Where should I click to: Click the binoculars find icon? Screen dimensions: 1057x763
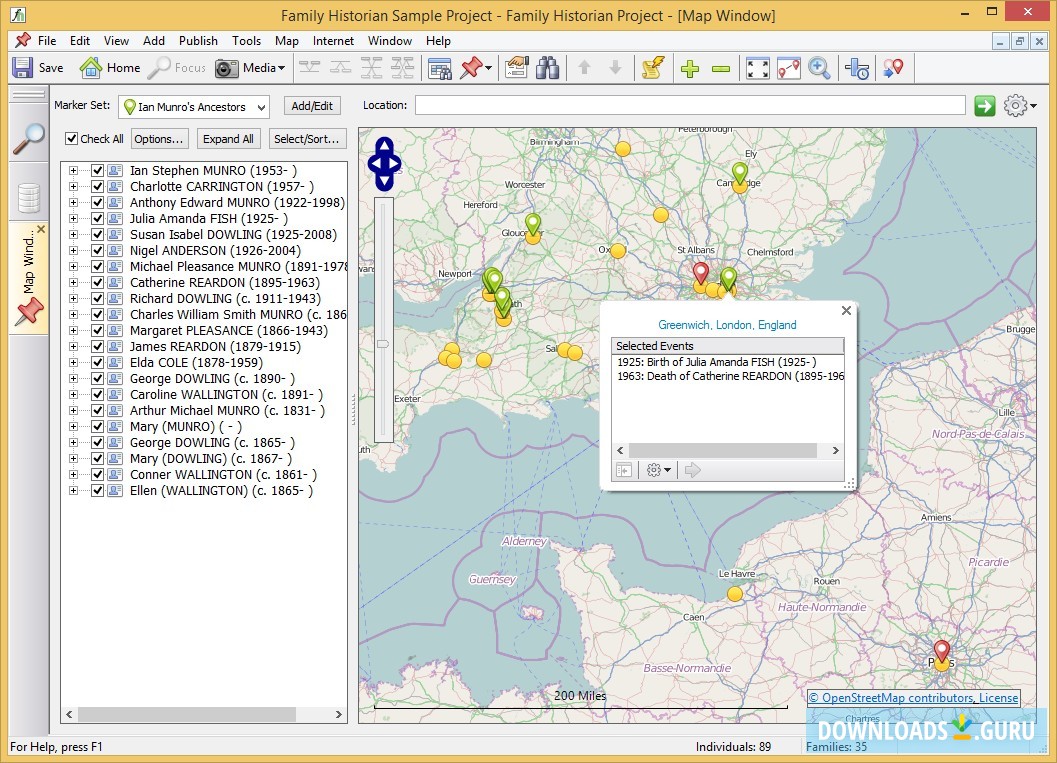pos(547,68)
